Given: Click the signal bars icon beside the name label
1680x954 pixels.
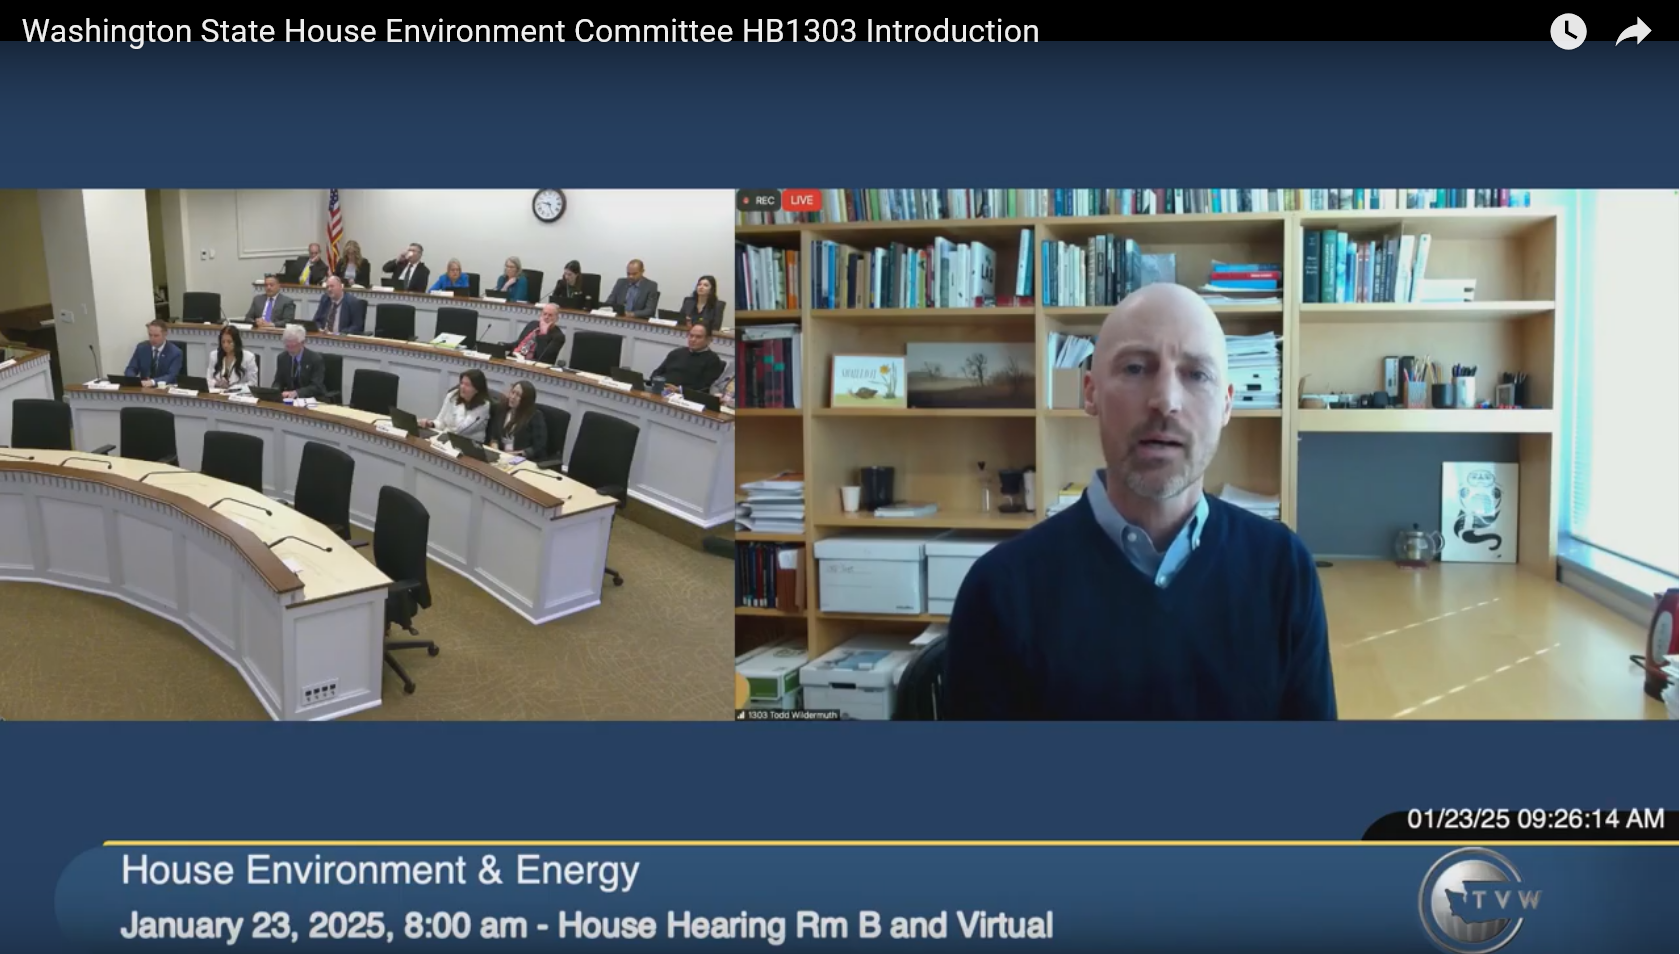Looking at the screenshot, I should click(x=741, y=715).
